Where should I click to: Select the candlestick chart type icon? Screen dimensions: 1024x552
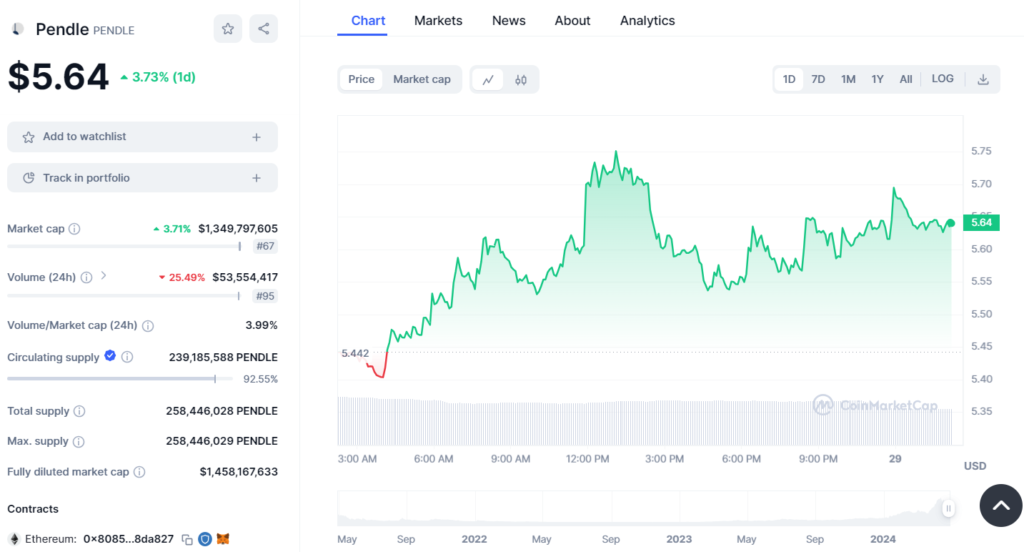[x=521, y=80]
